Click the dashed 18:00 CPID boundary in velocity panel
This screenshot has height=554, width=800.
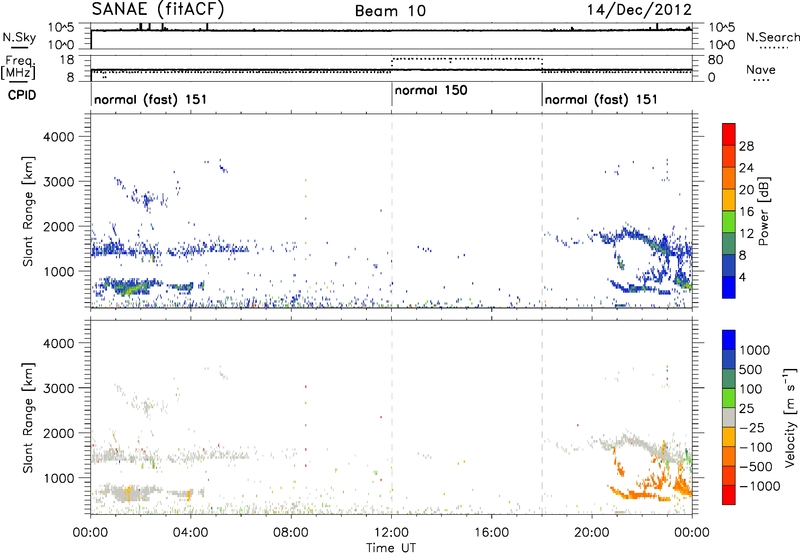tap(542, 417)
